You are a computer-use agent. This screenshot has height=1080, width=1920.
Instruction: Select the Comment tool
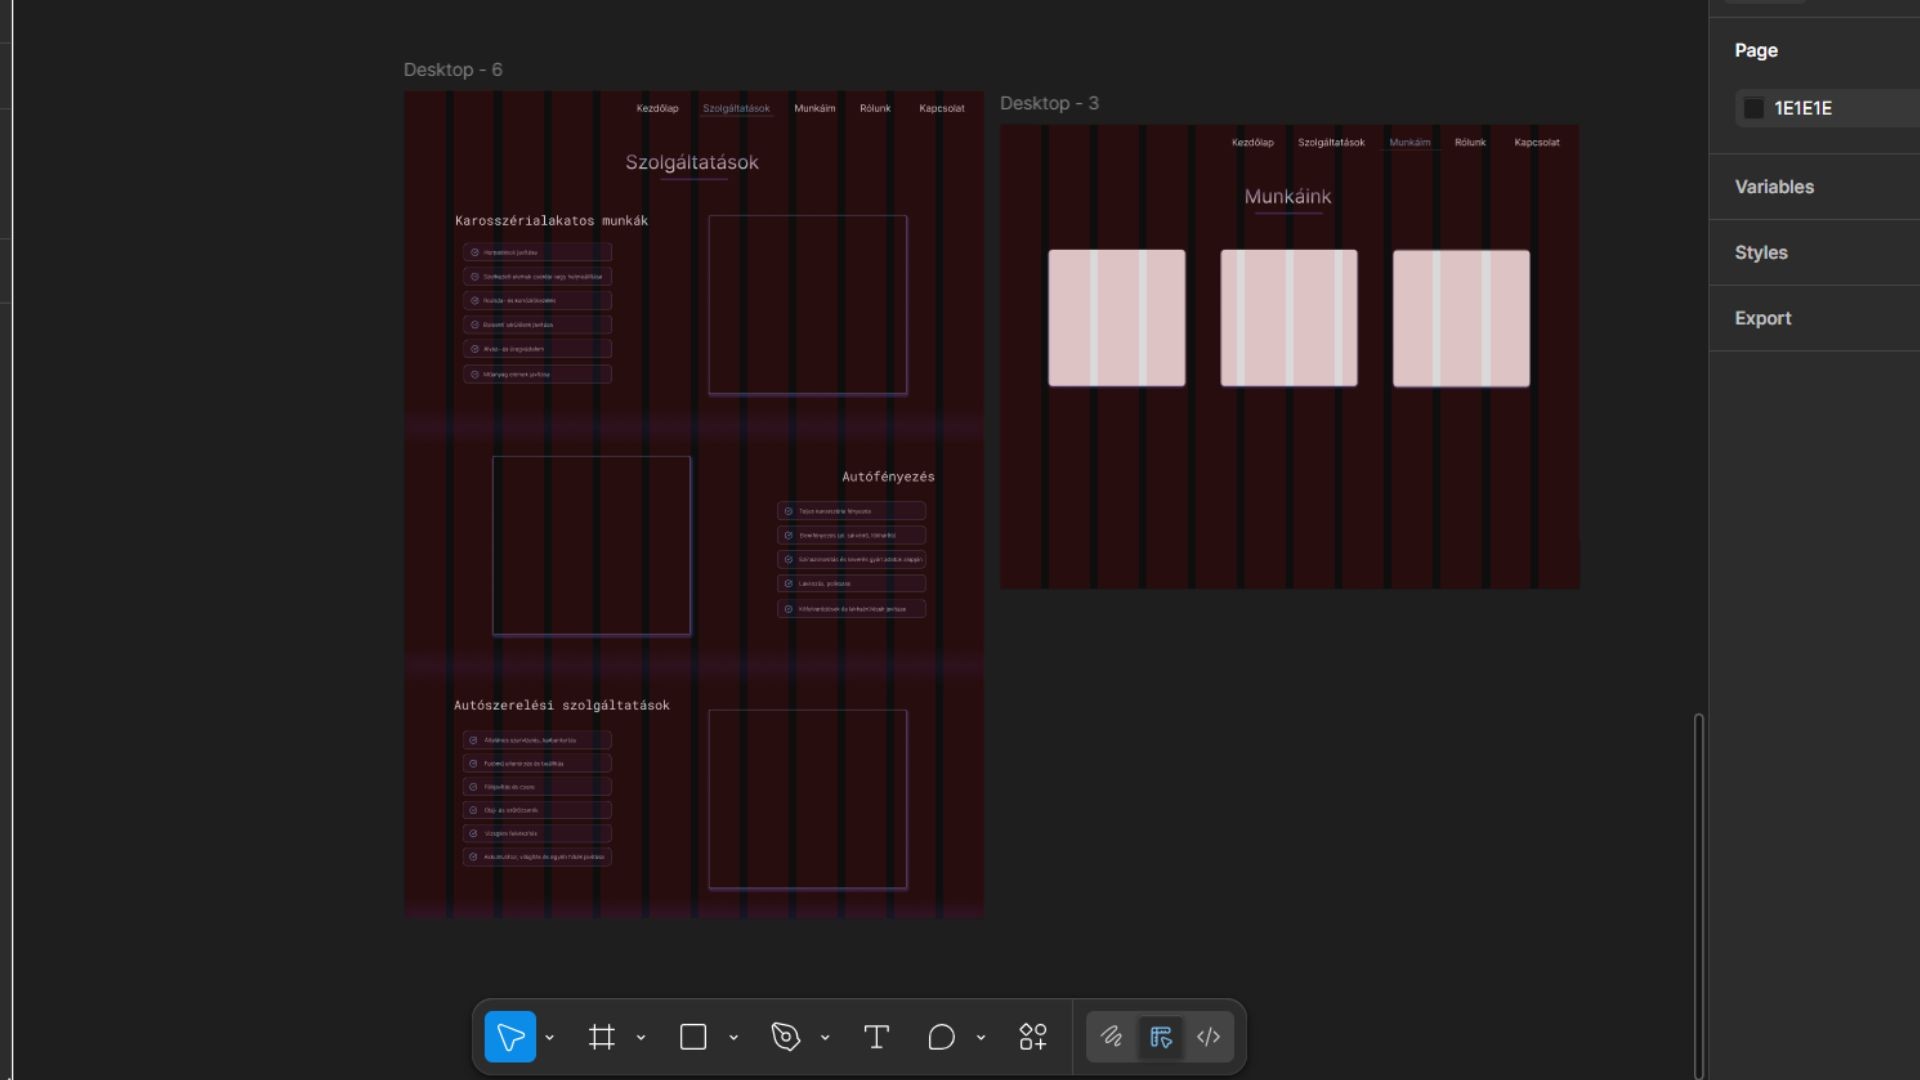[x=941, y=1037]
